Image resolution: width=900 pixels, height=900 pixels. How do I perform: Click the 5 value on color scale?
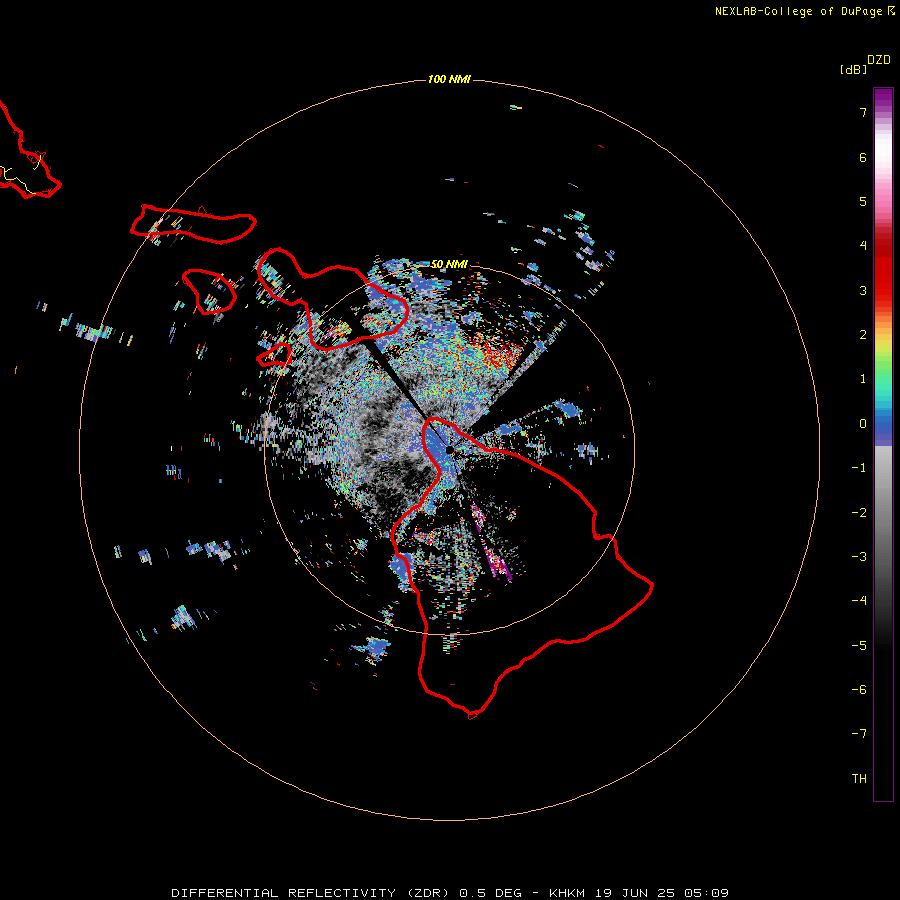click(x=863, y=201)
